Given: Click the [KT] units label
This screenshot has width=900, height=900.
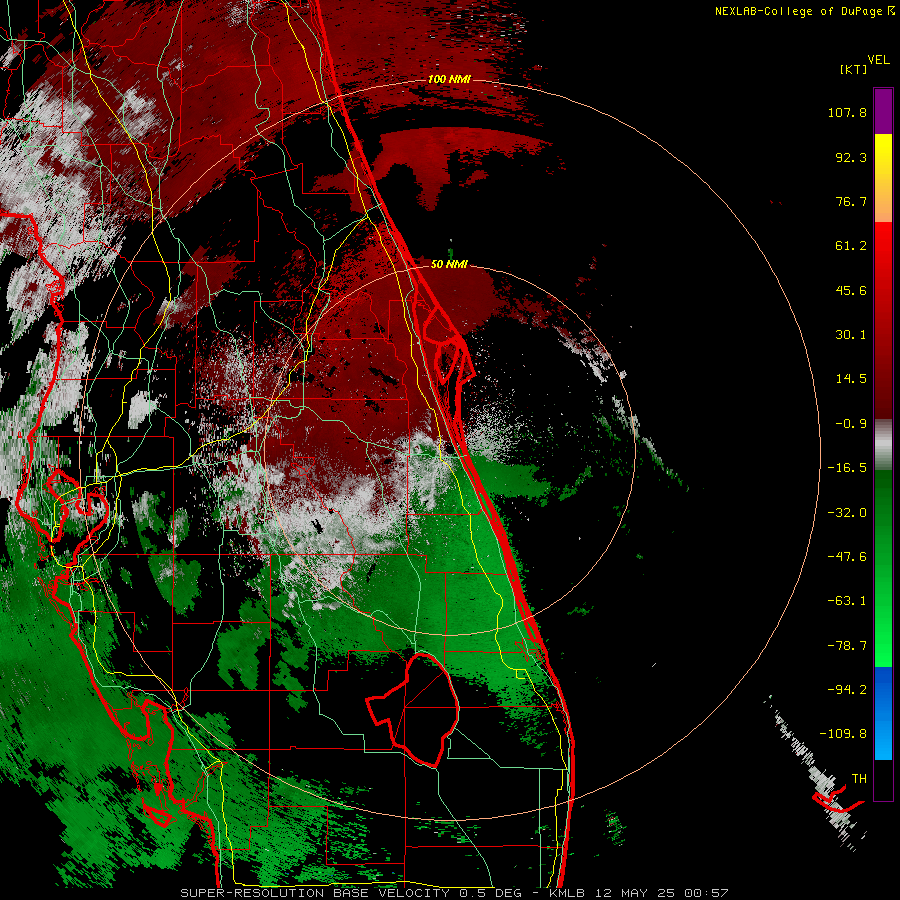Looking at the screenshot, I should 853,69.
